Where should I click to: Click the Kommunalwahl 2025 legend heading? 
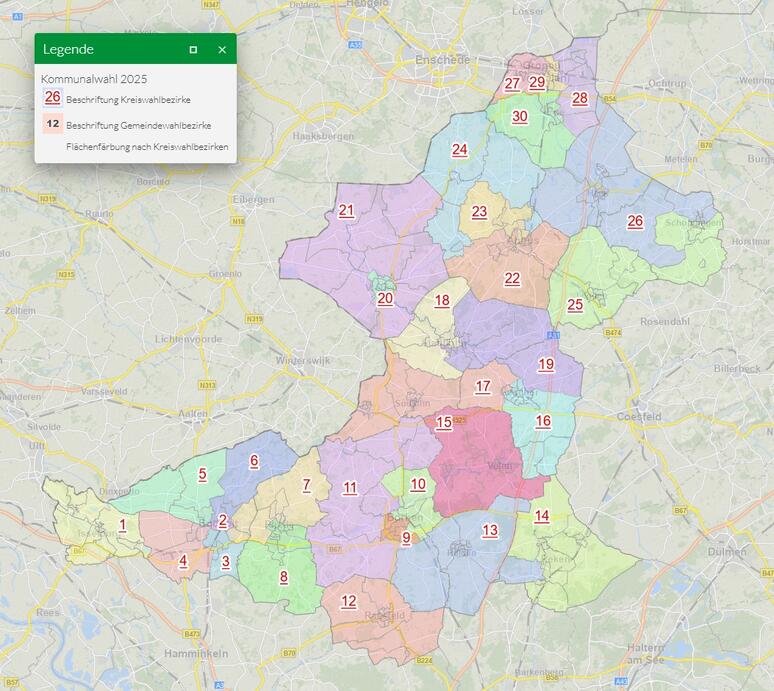click(94, 78)
